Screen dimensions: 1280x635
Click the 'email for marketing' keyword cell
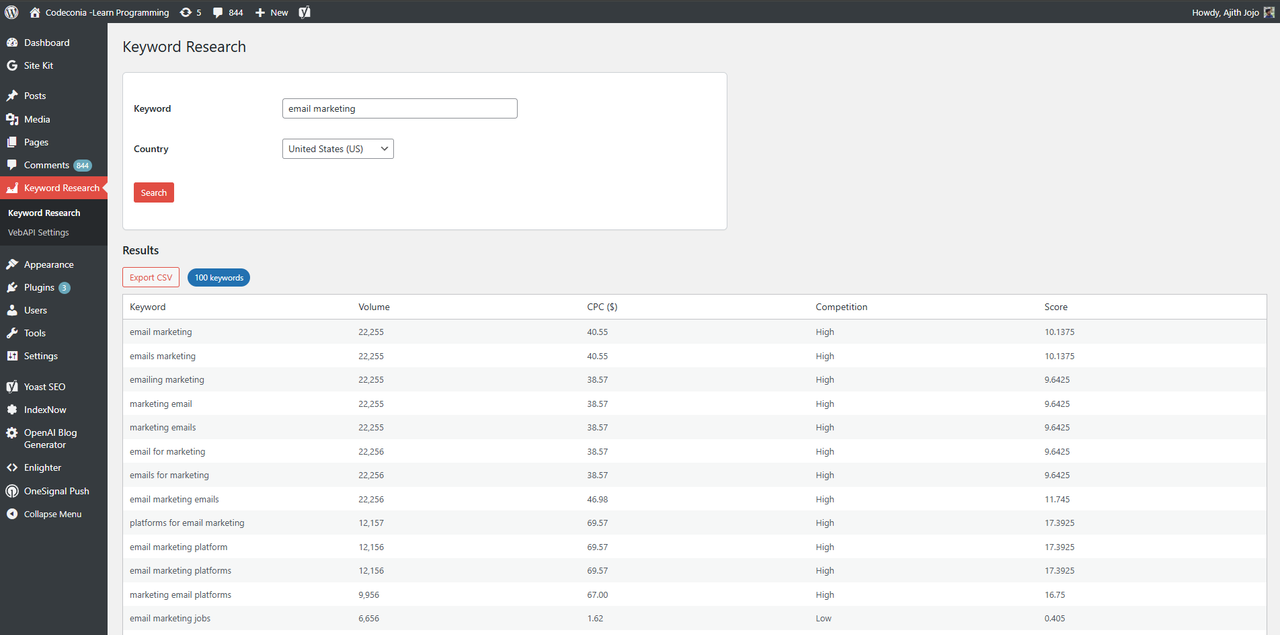point(167,452)
